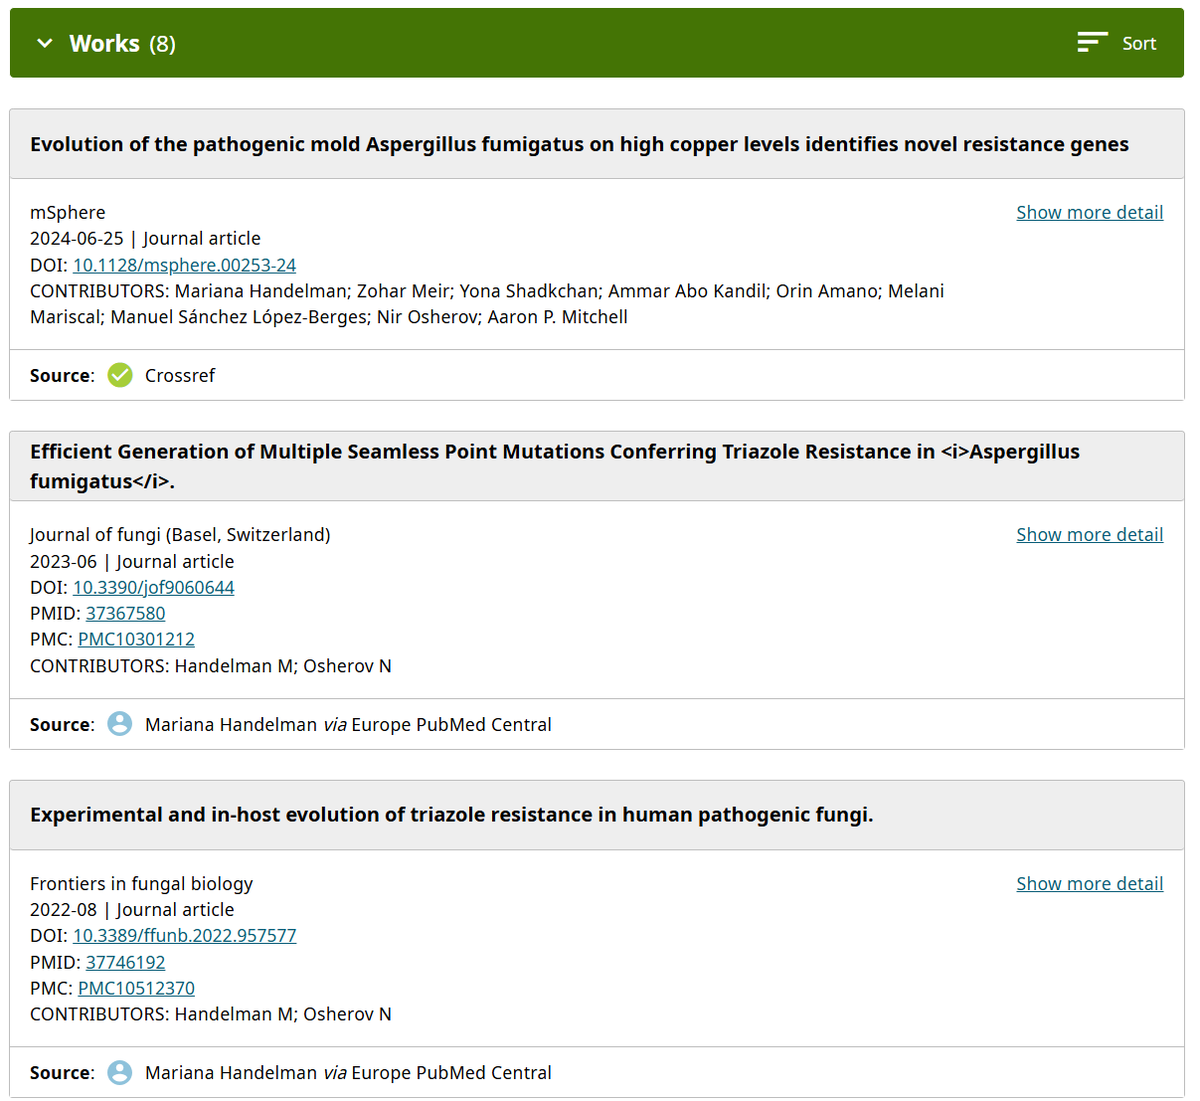This screenshot has height=1101, width=1200.
Task: Open PMC link PMC10301212
Action: pos(136,639)
